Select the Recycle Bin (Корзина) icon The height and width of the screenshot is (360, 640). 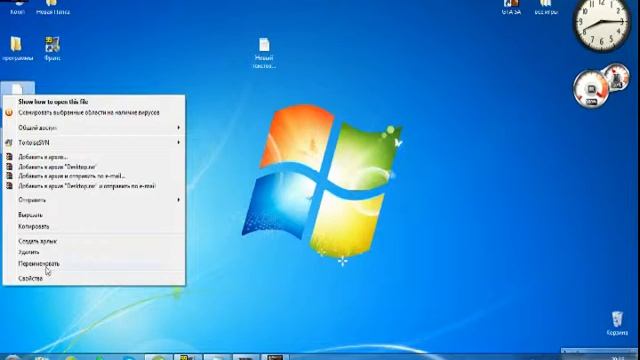point(617,324)
